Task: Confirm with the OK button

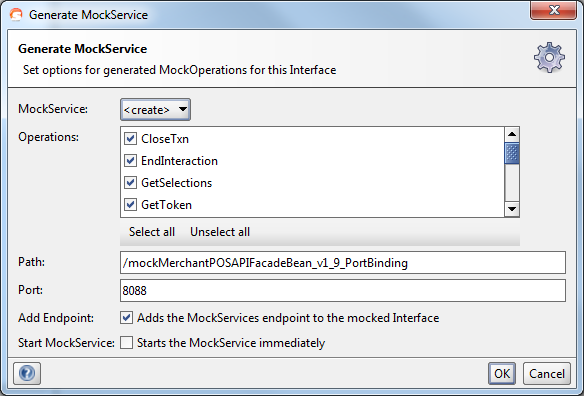Action: [x=502, y=373]
